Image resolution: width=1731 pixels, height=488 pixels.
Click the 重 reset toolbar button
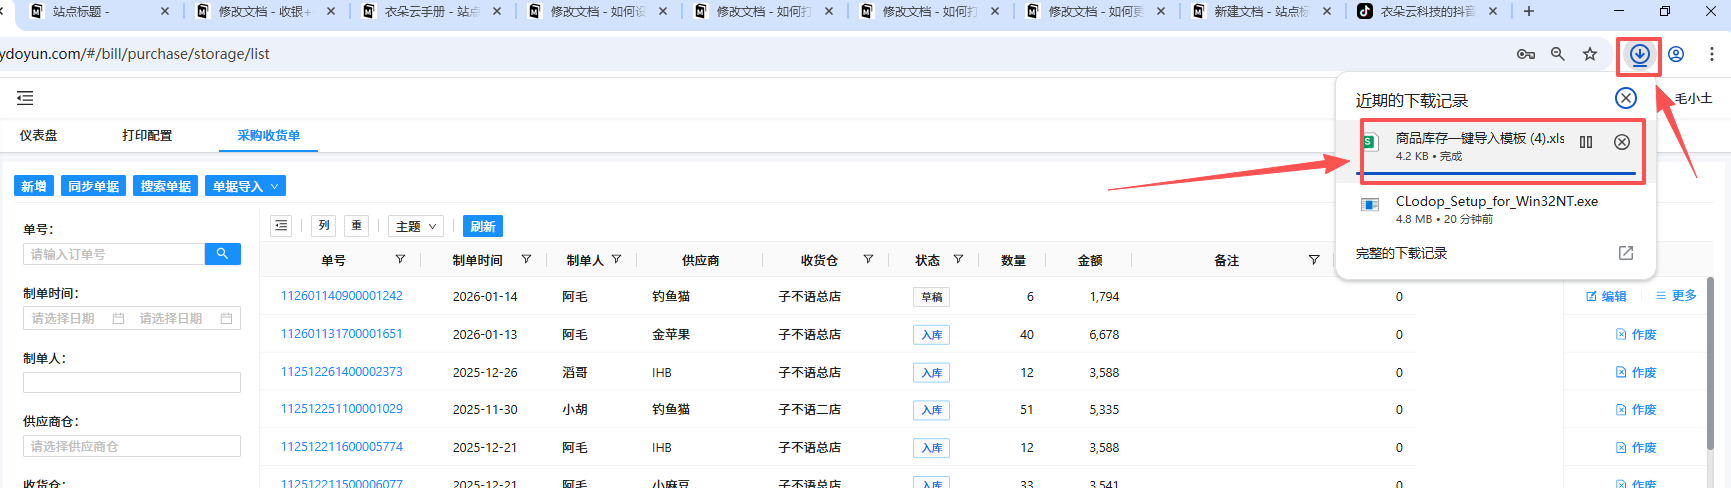pyautogui.click(x=357, y=226)
